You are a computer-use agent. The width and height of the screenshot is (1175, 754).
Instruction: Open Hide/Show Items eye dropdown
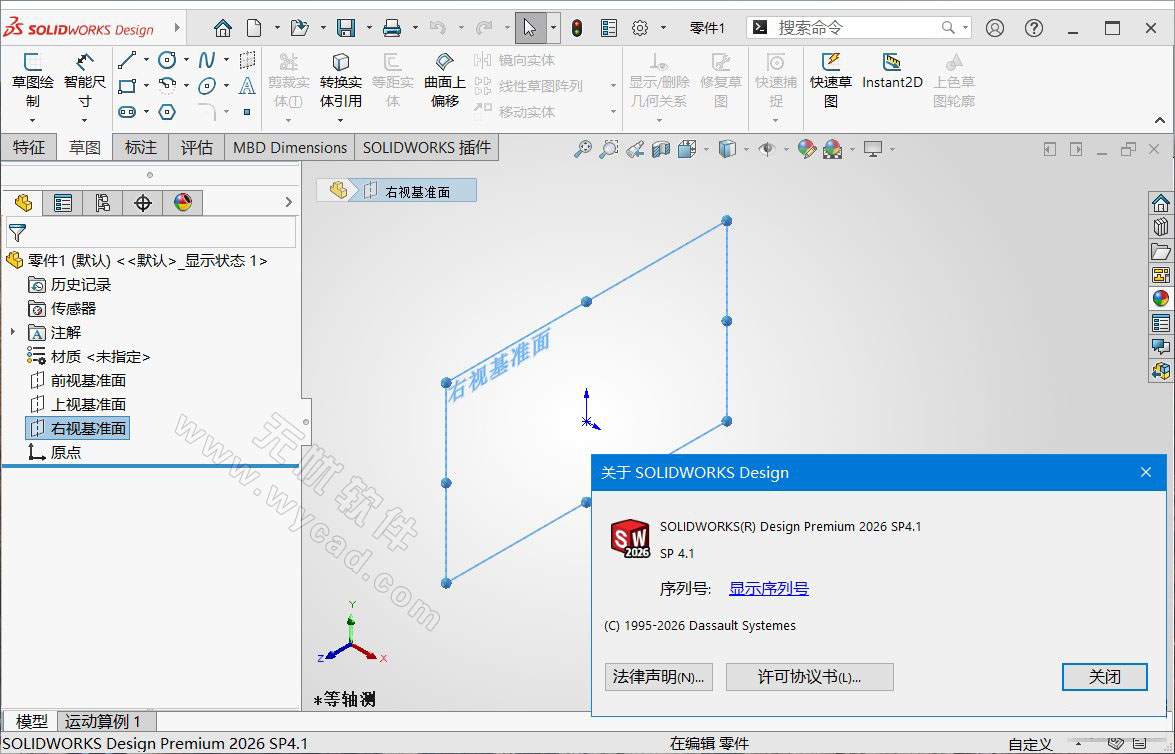[x=786, y=149]
